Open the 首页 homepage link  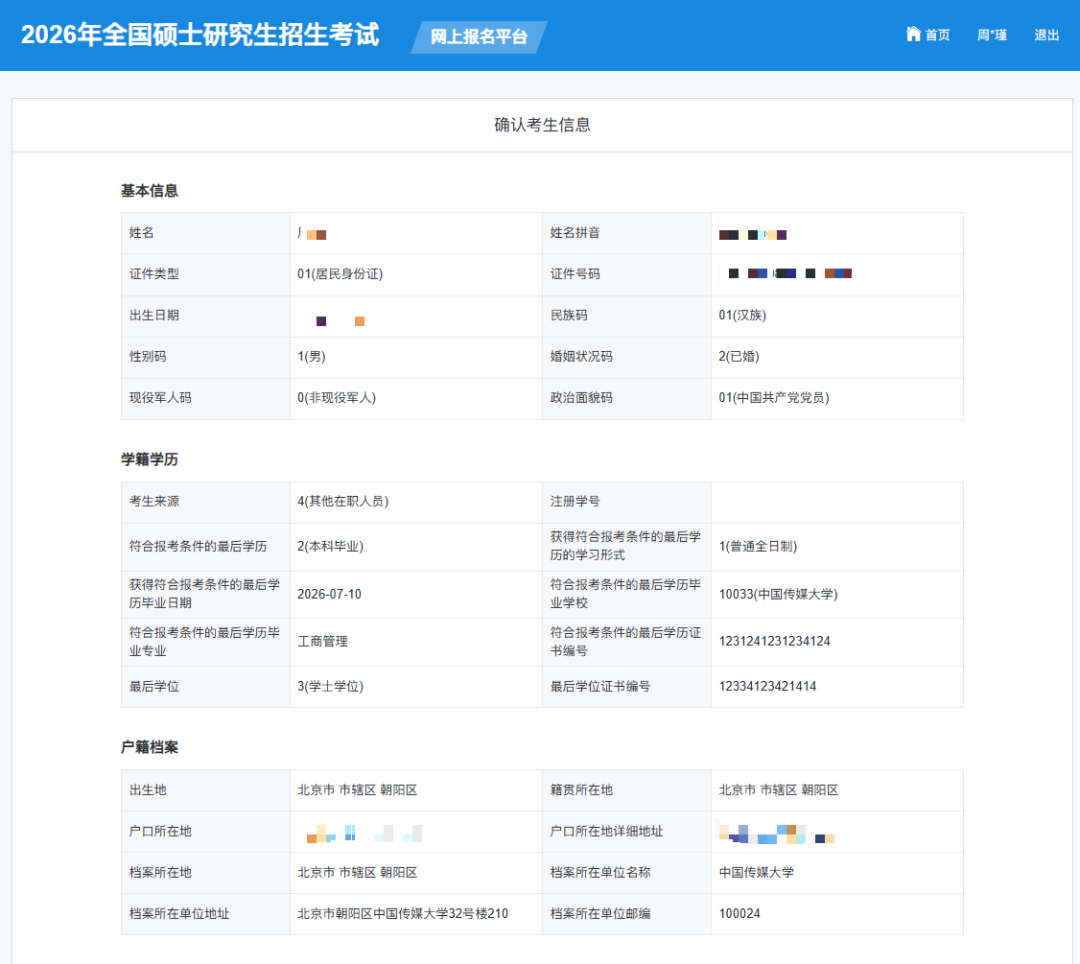click(934, 34)
